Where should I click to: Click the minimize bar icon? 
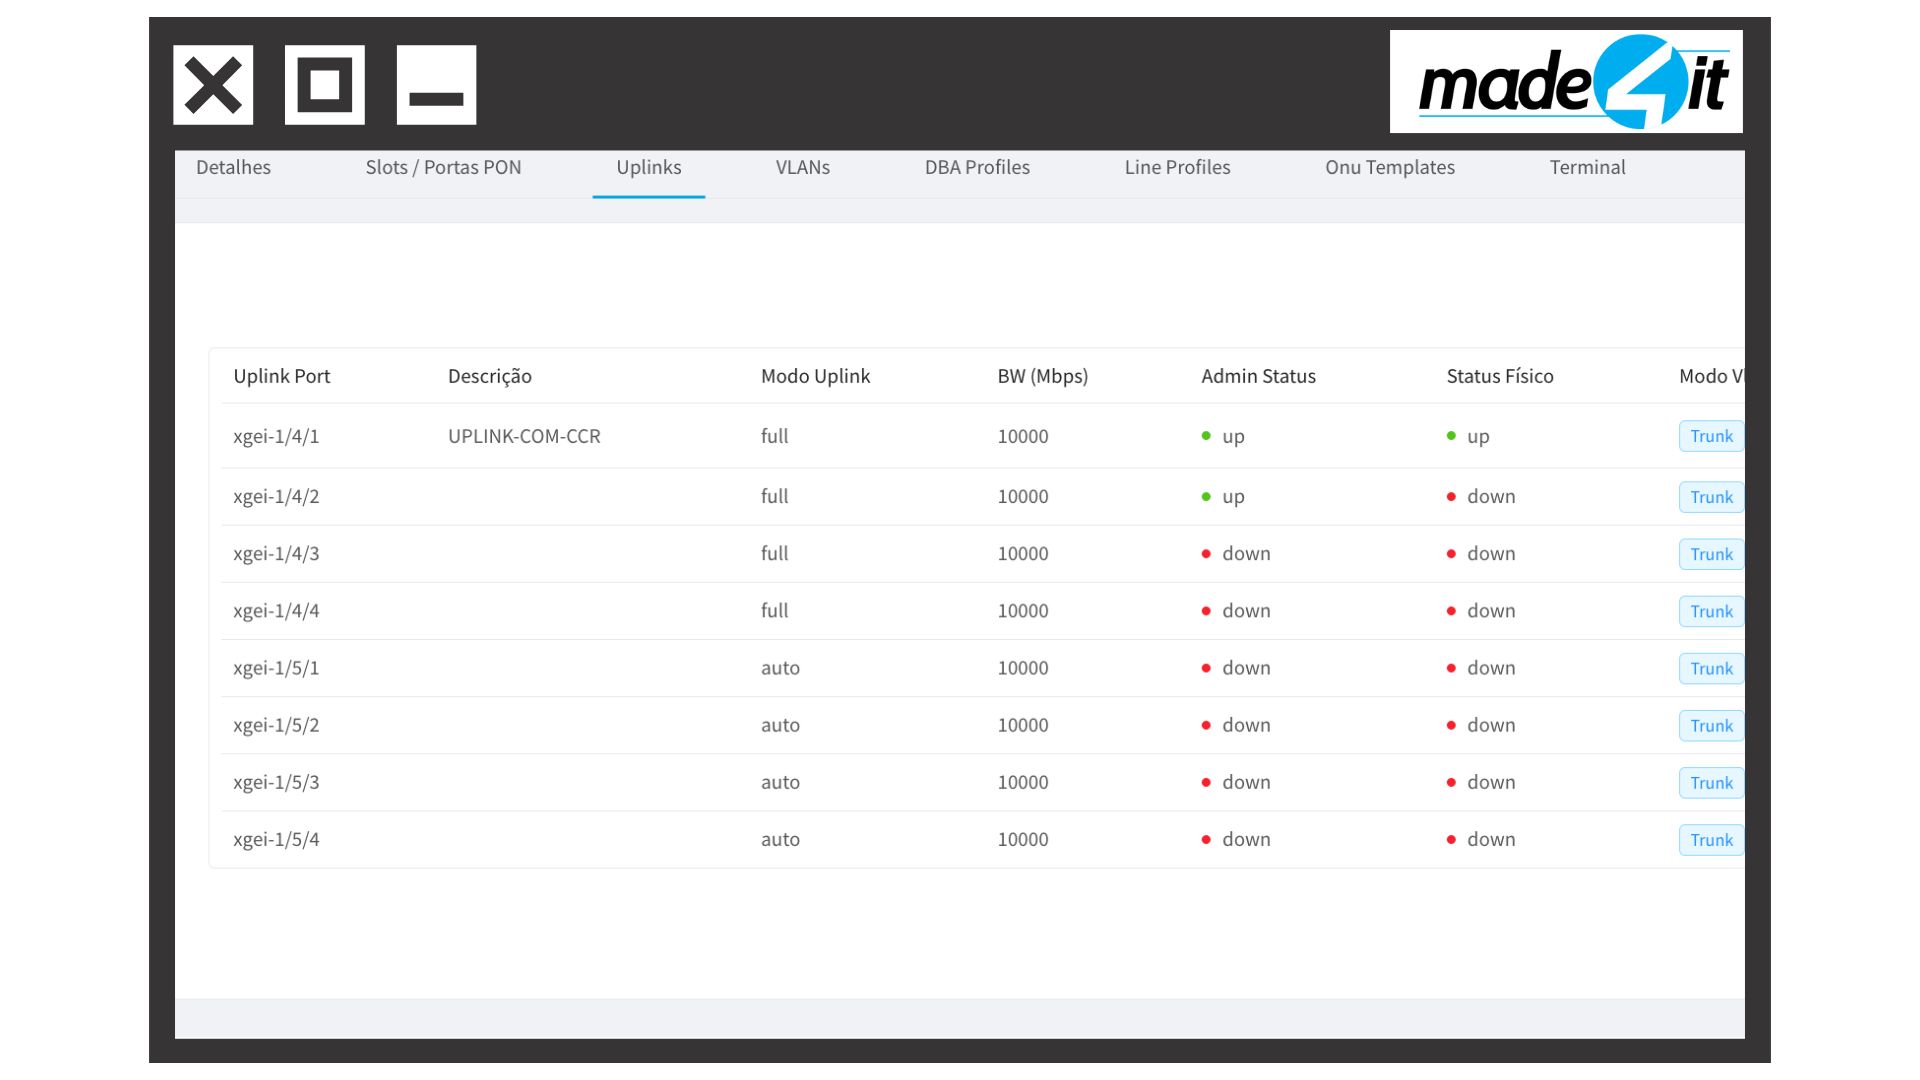click(x=436, y=85)
